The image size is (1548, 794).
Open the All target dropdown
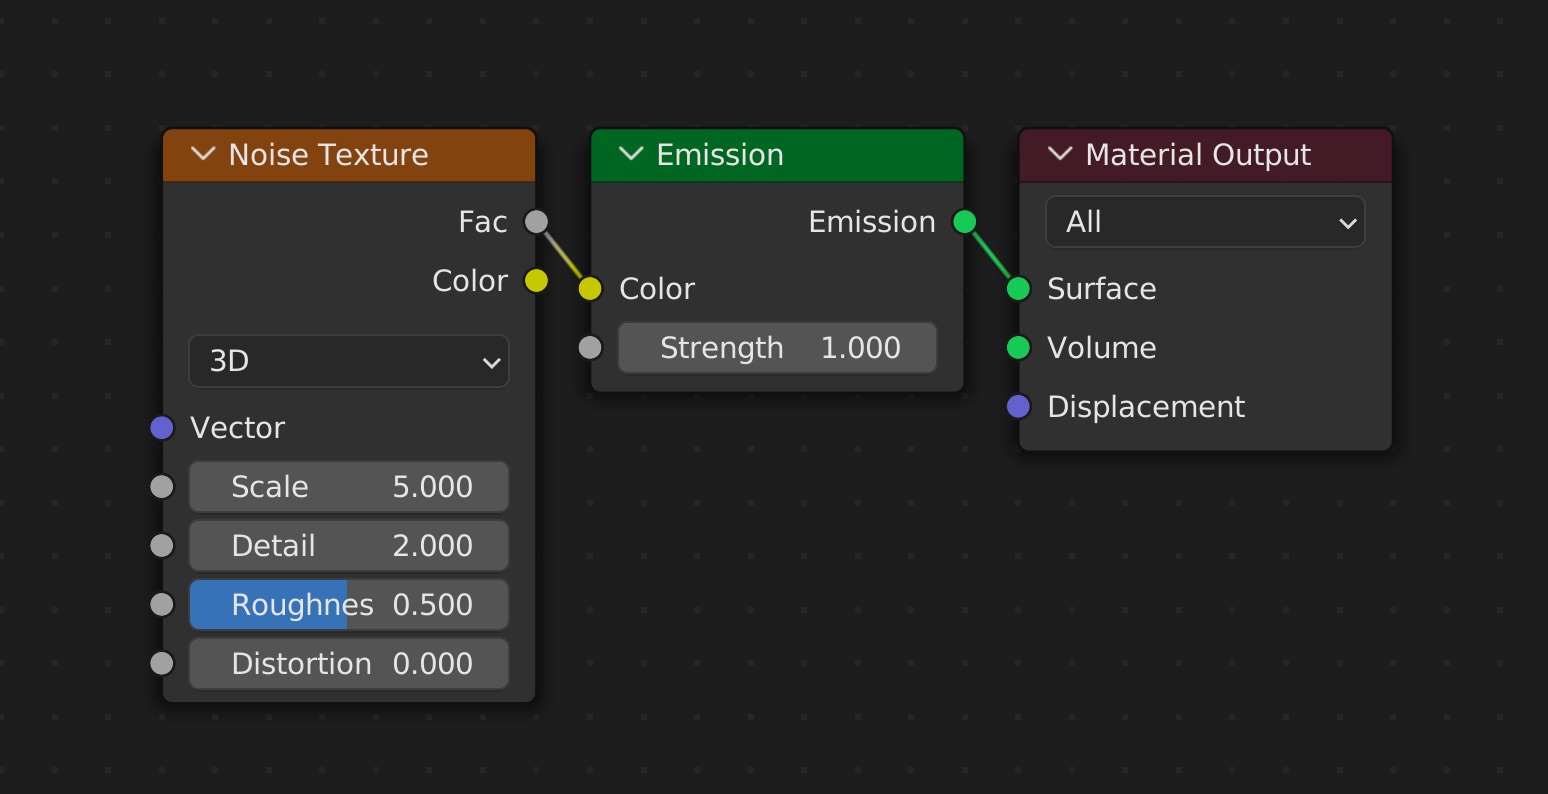click(x=1205, y=222)
